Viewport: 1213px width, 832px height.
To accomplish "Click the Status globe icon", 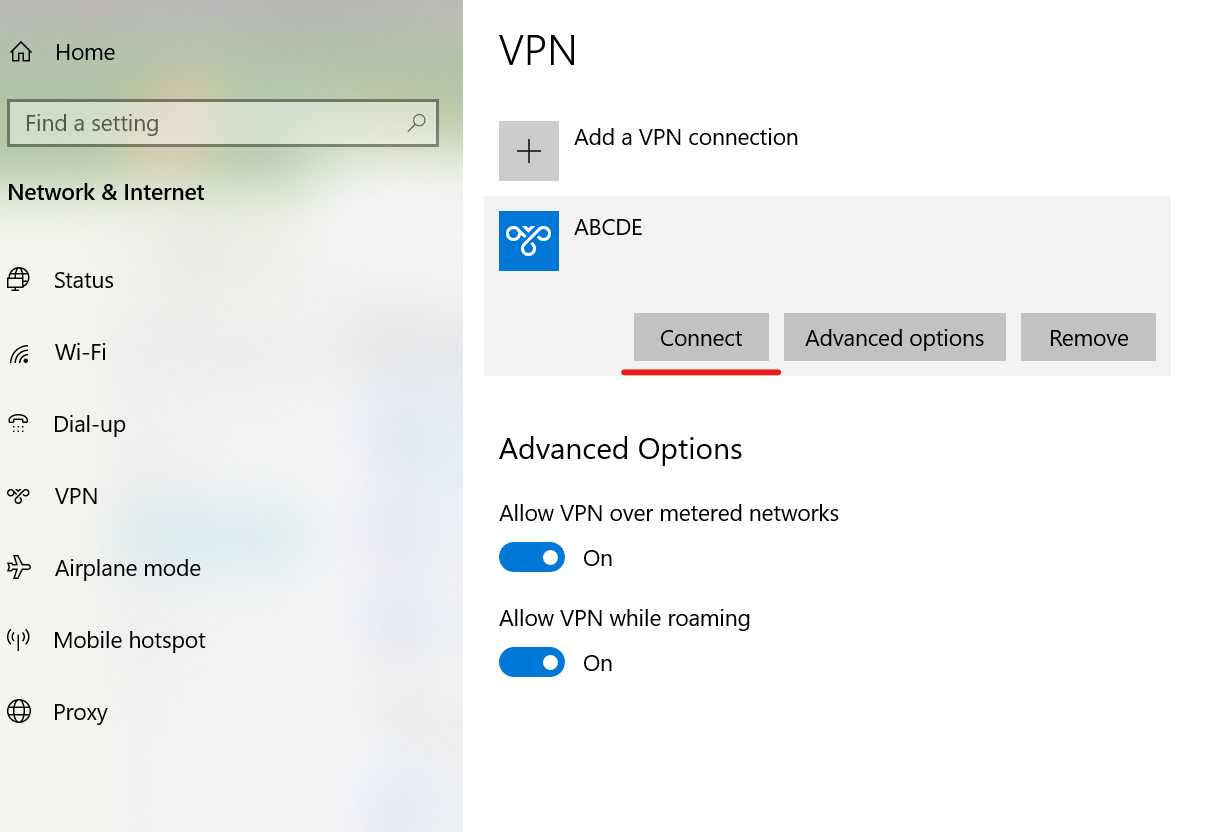I will pyautogui.click(x=18, y=280).
